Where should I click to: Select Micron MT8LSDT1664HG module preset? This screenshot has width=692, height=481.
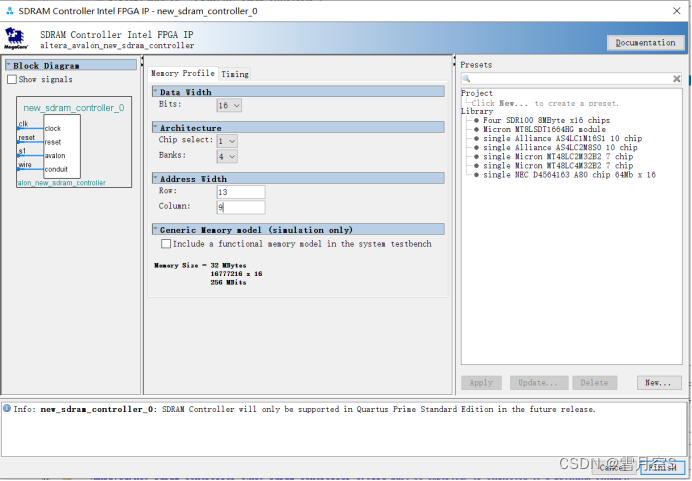click(x=544, y=129)
